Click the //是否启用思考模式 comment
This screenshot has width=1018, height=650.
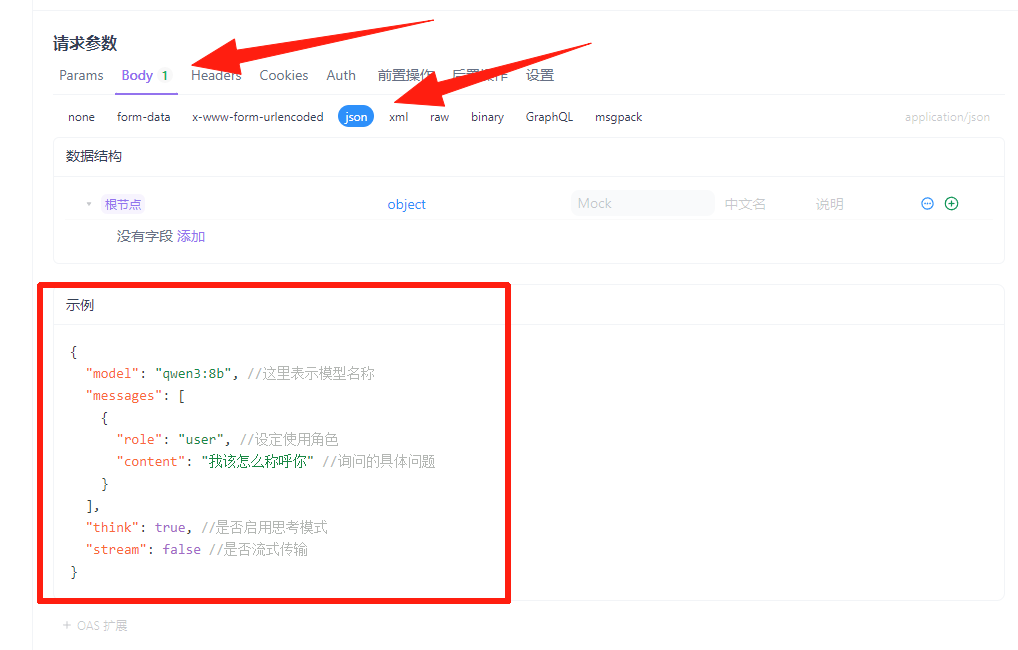[264, 527]
